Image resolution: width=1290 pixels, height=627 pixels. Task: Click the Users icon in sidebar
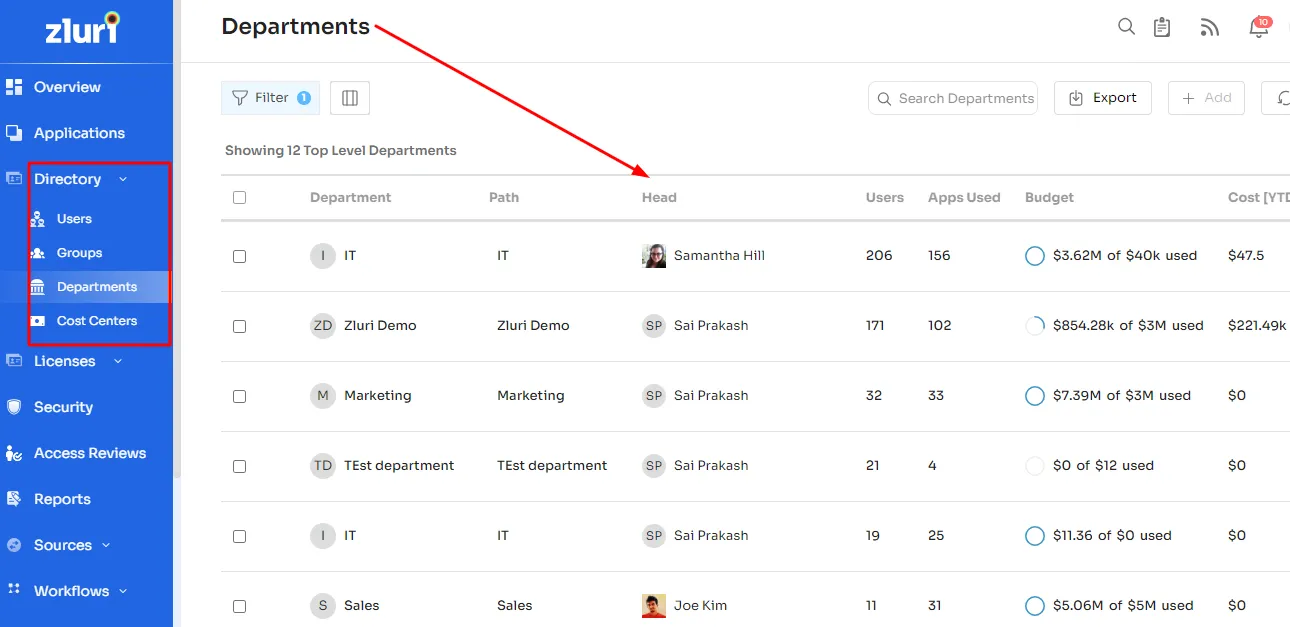38,219
